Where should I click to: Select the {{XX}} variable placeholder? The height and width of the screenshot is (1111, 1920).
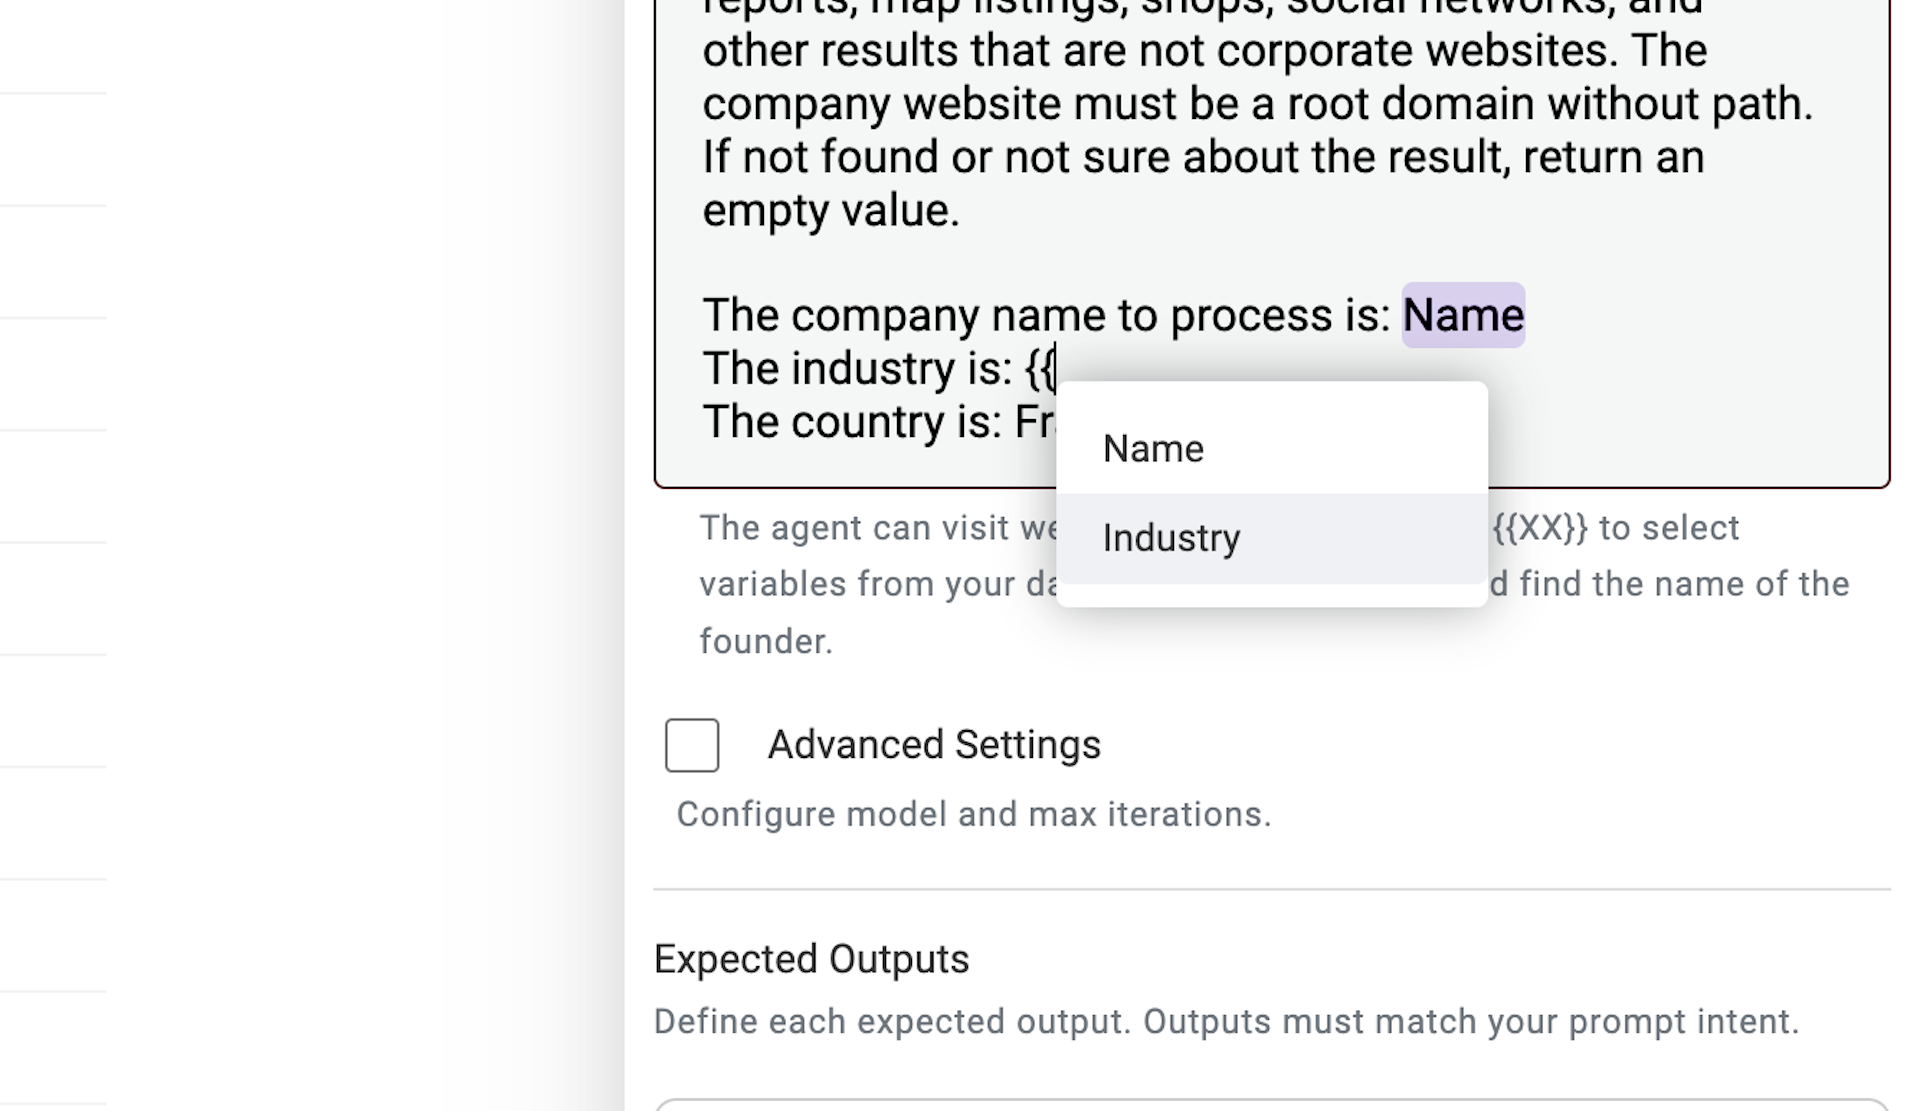tap(1534, 528)
